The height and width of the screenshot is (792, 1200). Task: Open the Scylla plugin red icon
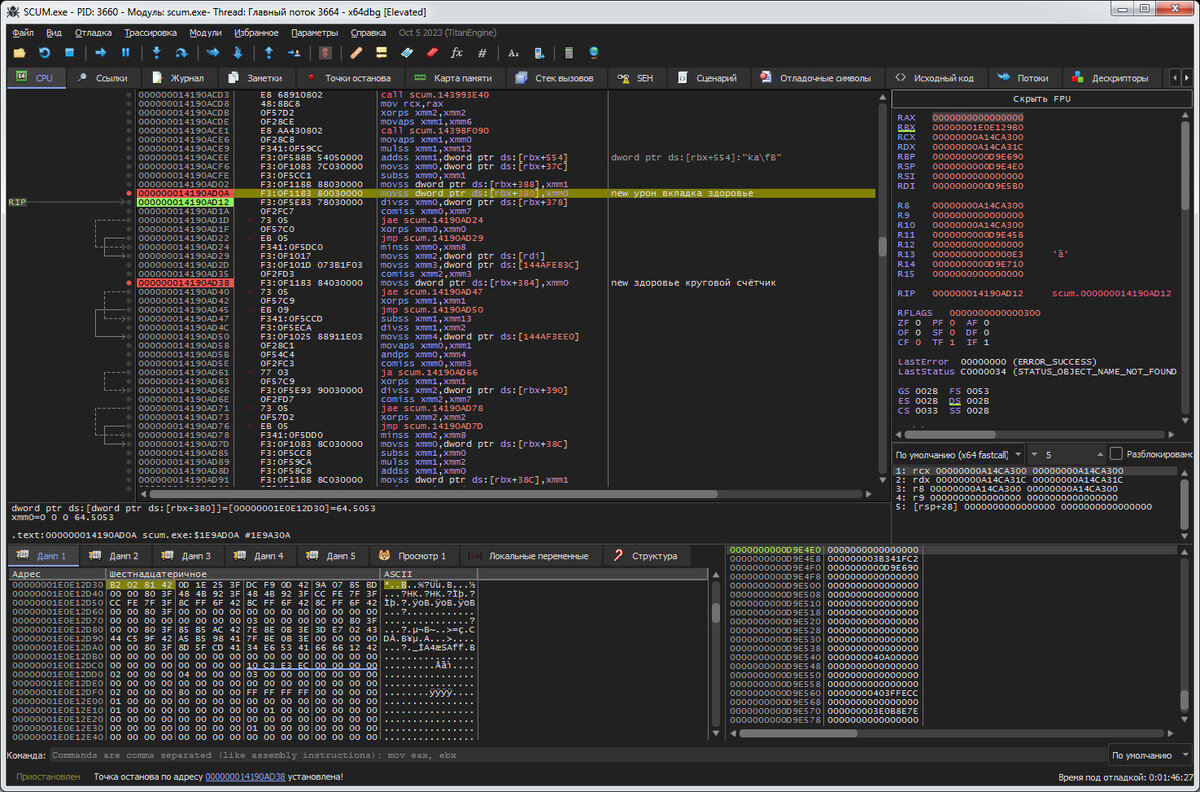click(325, 53)
